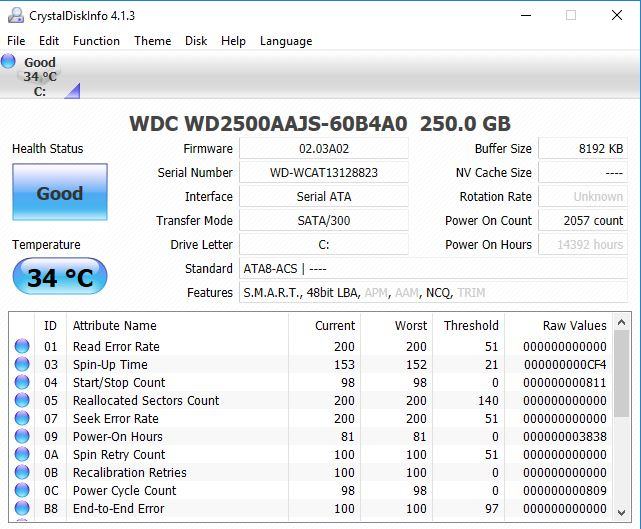Select the Read Error Rate attribute name
Screen dimensions: 641x529
click(116, 346)
